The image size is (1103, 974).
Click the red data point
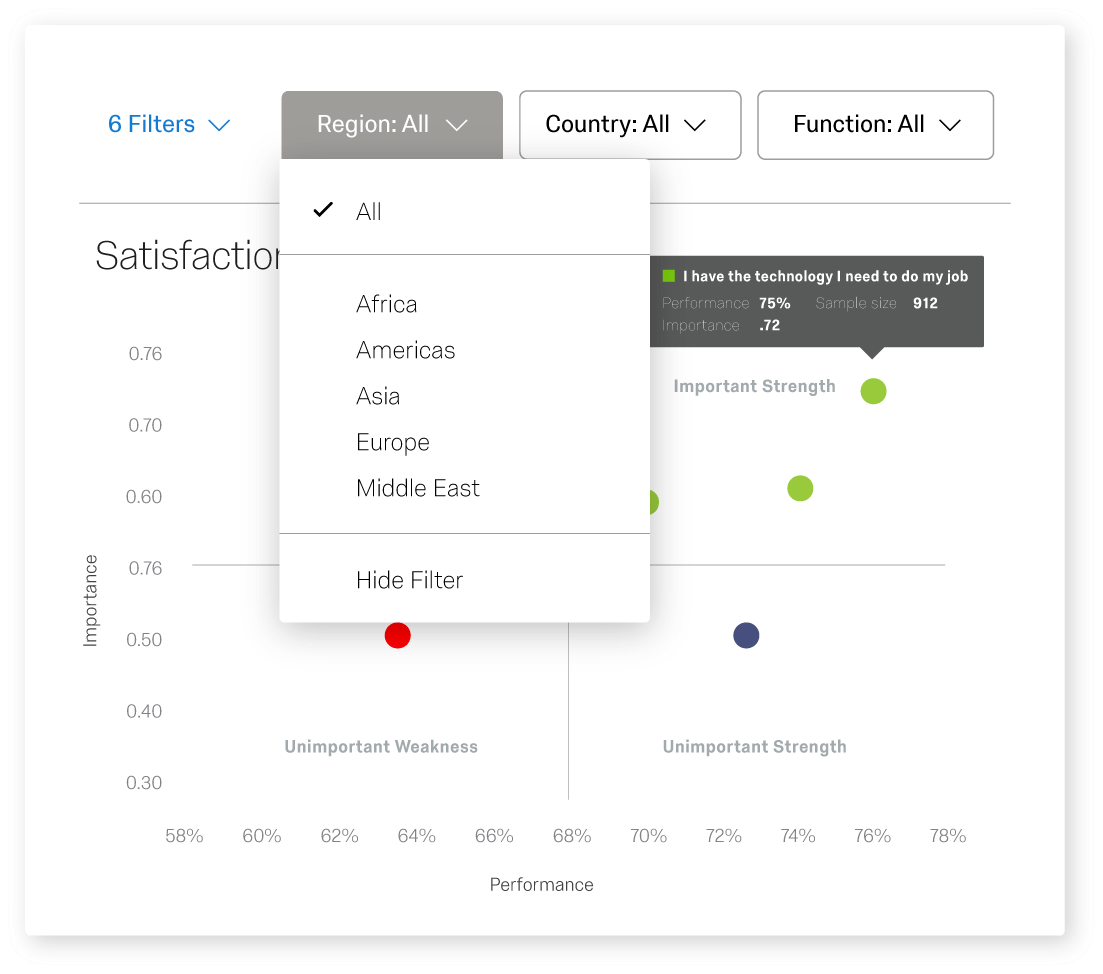coord(397,636)
